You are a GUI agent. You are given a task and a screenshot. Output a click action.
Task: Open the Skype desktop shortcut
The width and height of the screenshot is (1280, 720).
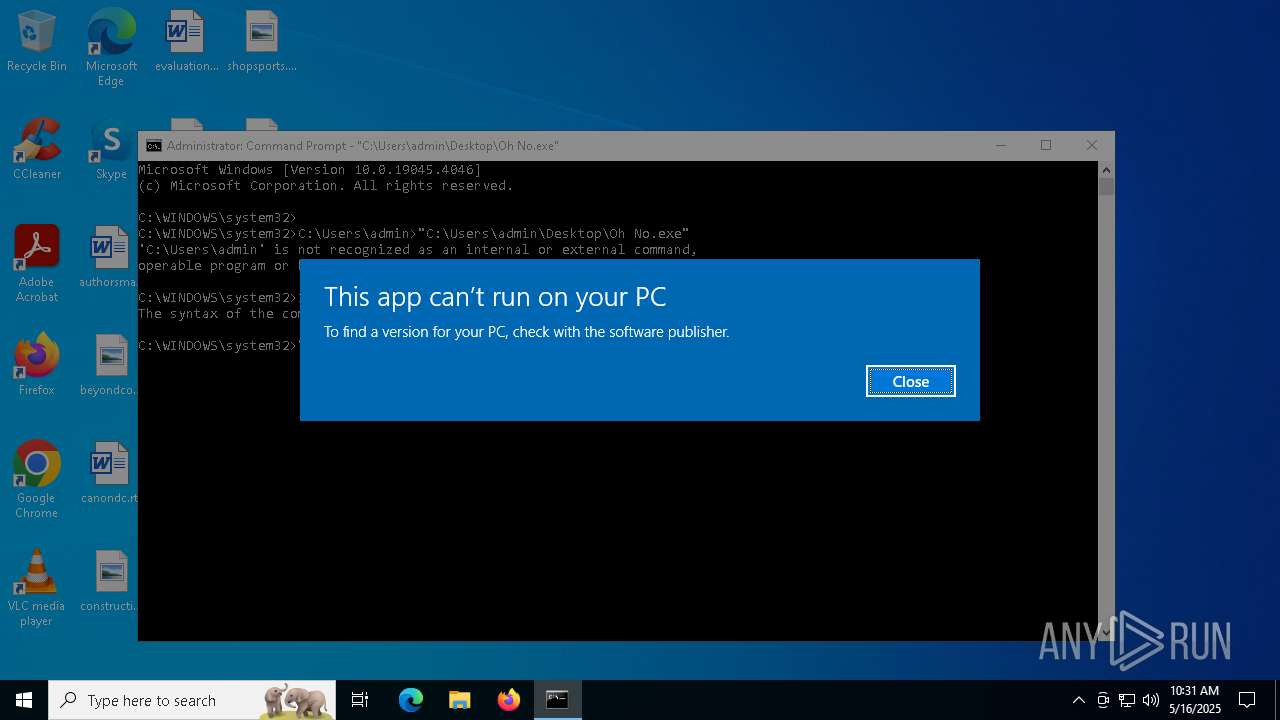coord(111,149)
